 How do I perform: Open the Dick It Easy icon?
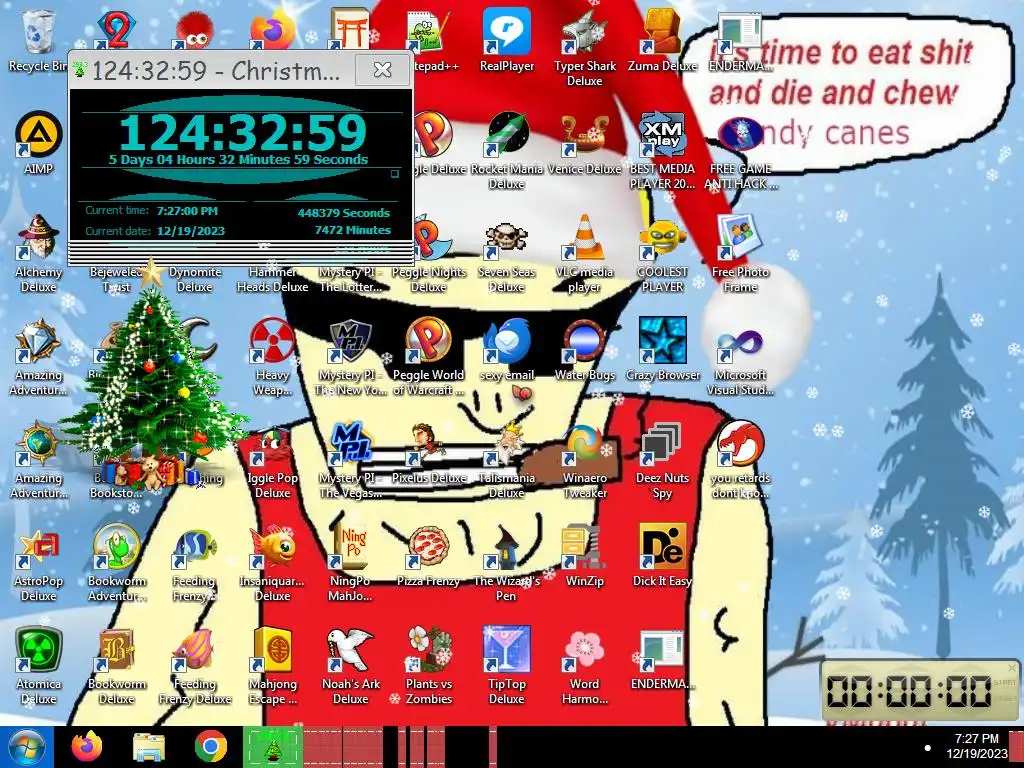[662, 556]
